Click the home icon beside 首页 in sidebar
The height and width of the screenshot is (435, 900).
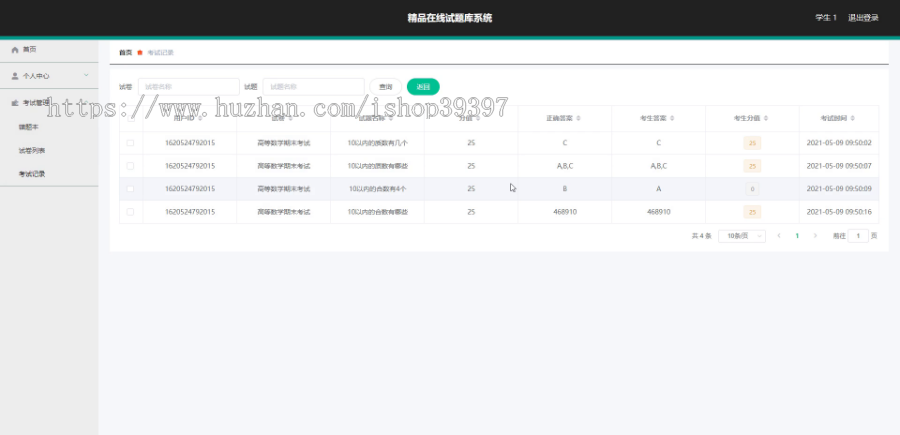15,50
